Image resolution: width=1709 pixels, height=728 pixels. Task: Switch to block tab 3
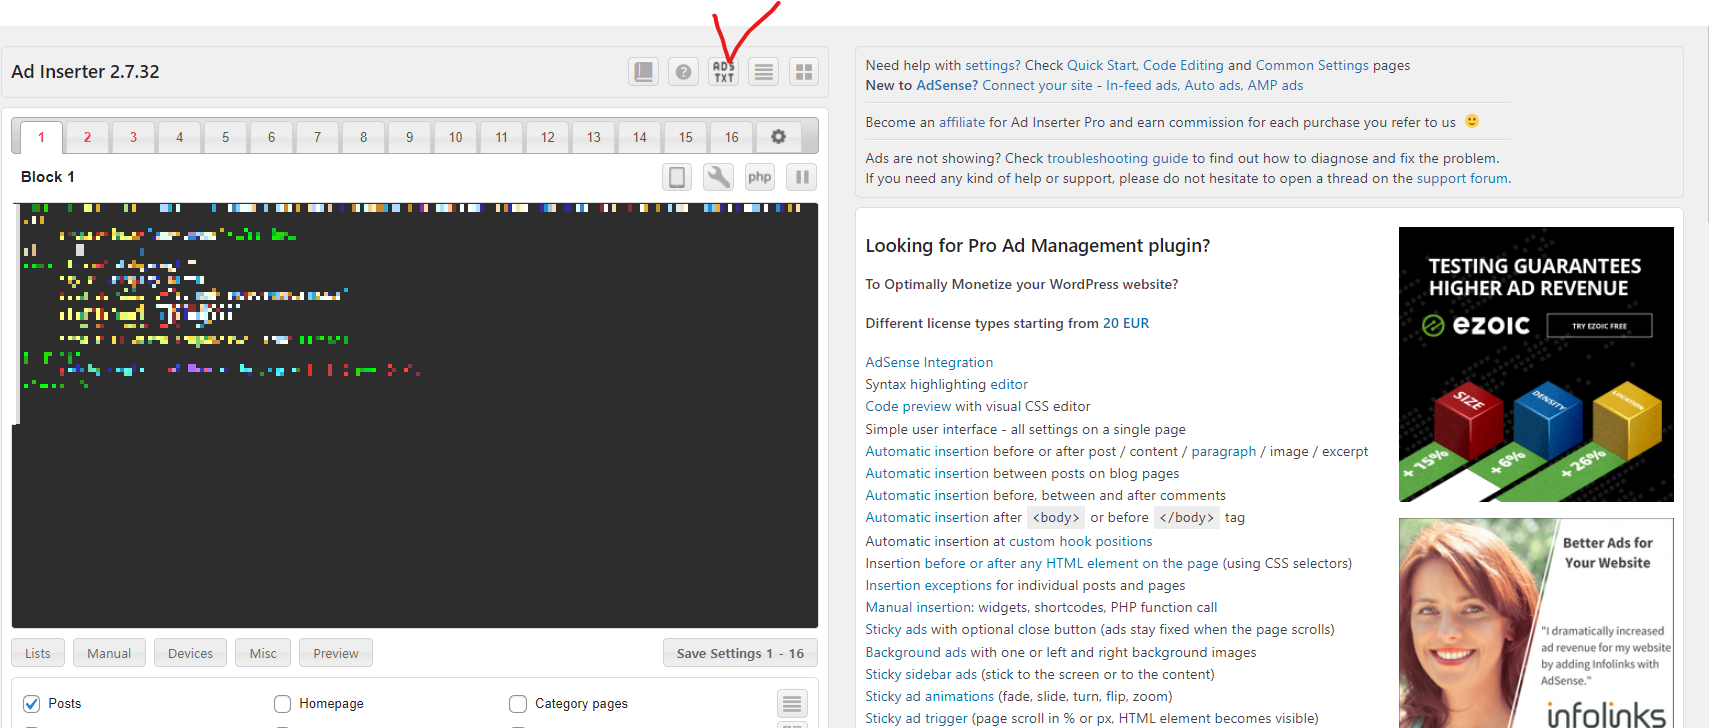133,137
